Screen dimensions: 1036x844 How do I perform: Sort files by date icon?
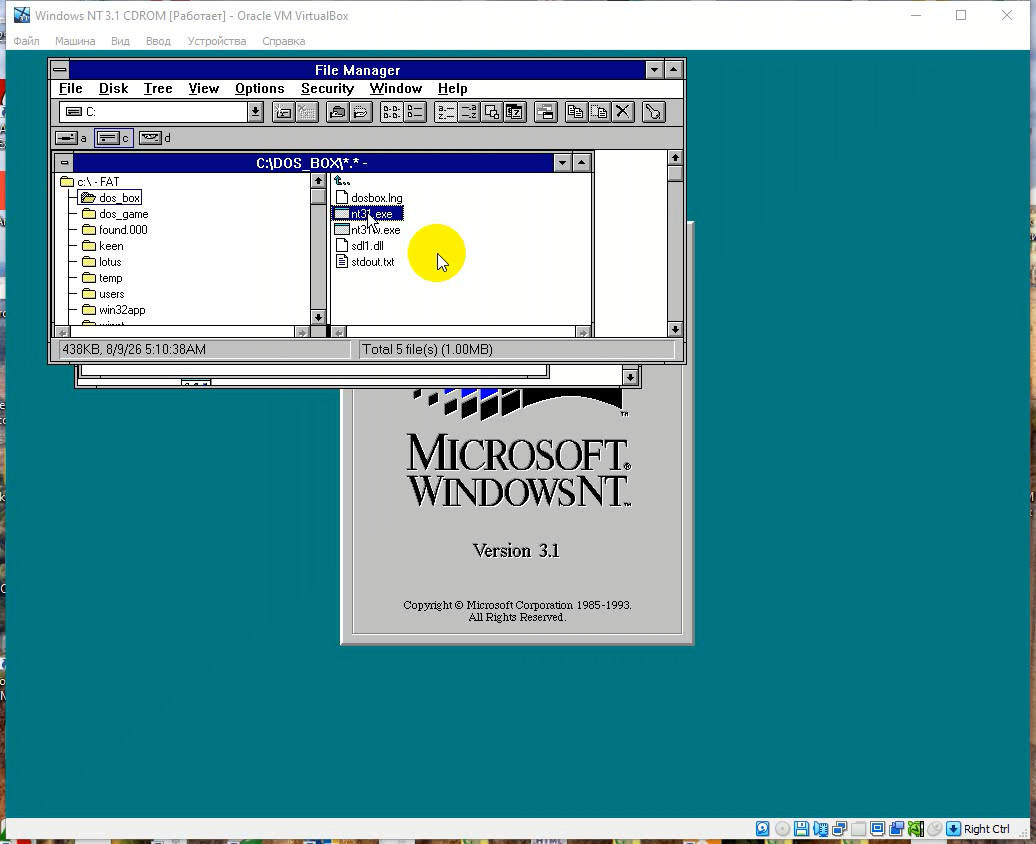[515, 112]
